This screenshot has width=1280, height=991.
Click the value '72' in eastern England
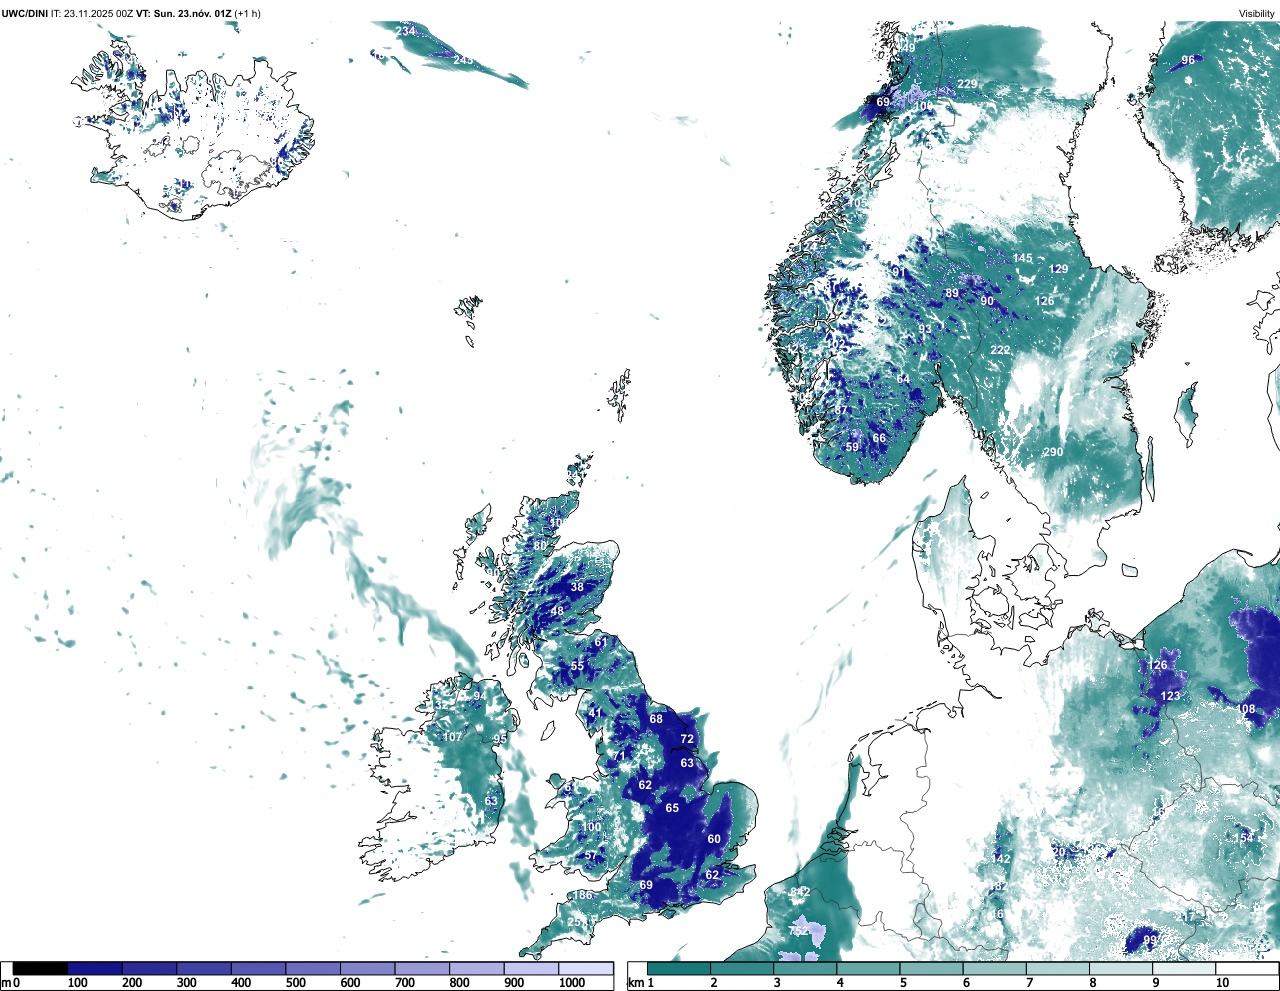(x=687, y=740)
